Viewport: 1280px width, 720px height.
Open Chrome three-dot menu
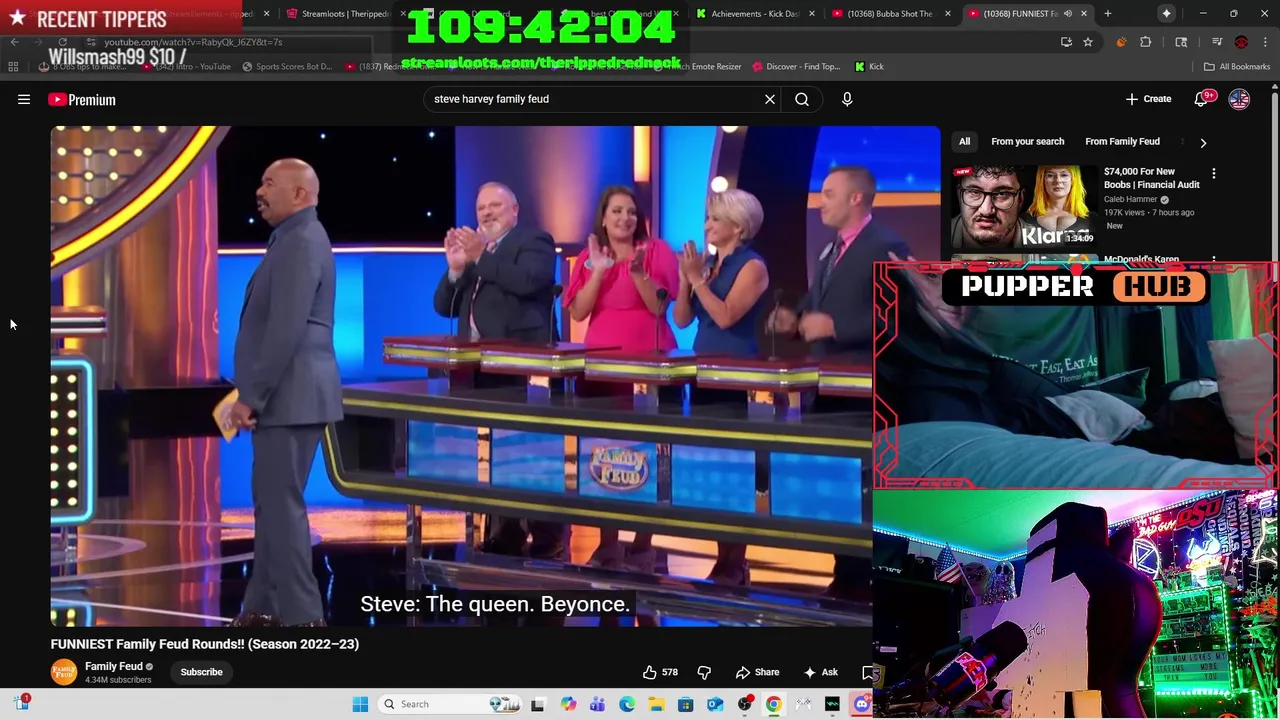click(1265, 42)
